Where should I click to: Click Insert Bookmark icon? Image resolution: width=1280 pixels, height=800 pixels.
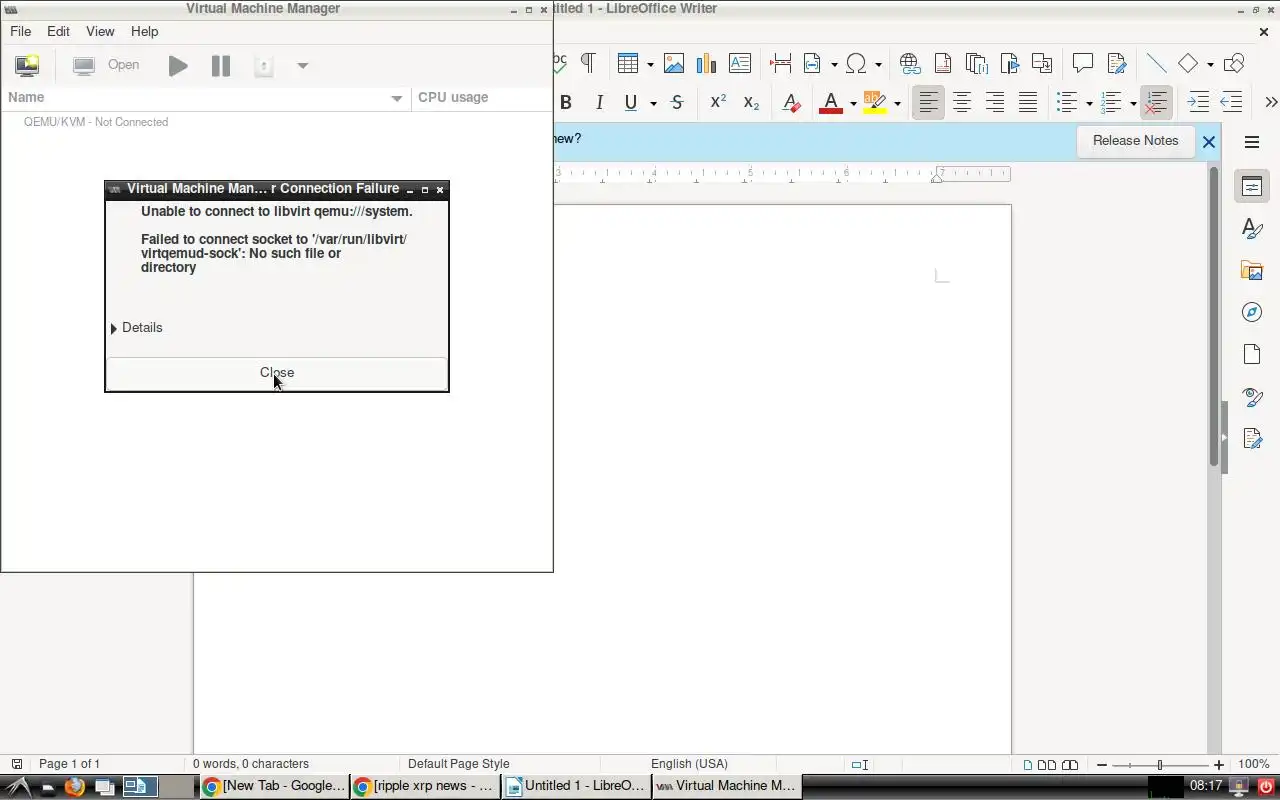coord(1009,63)
